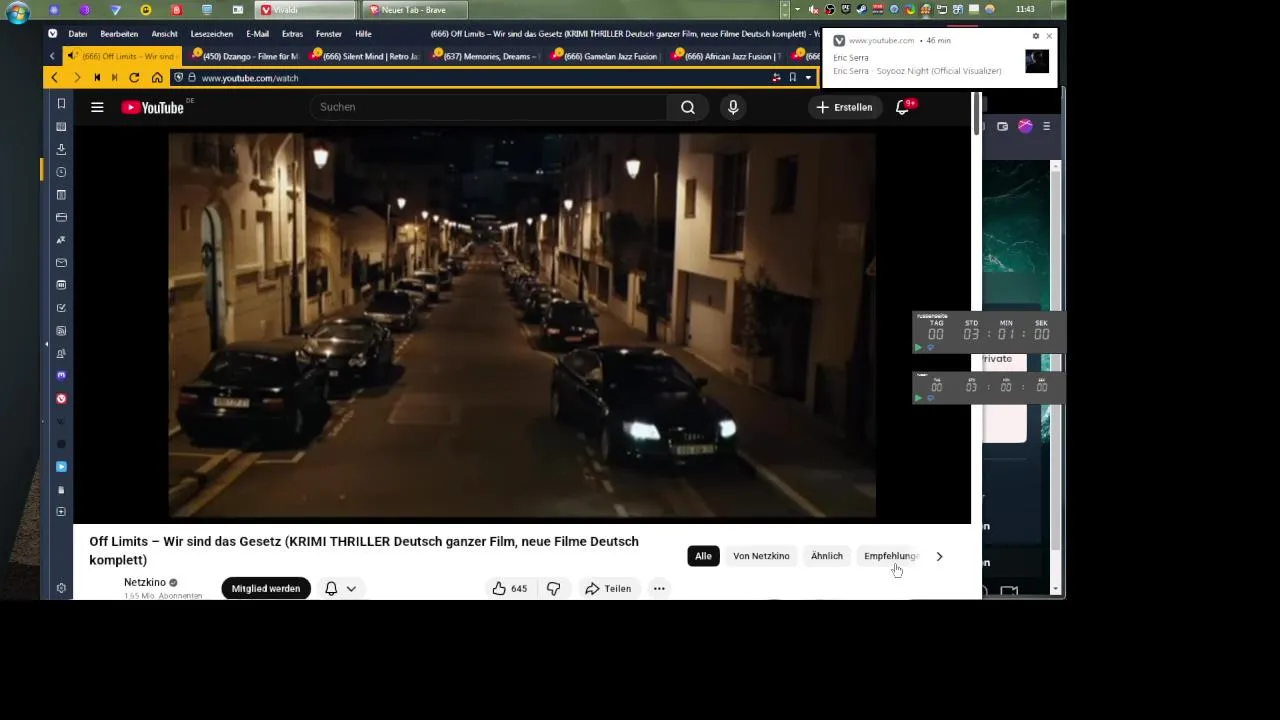The height and width of the screenshot is (720, 1280).
Task: Go back with Vivaldi's back arrow
Action: 54,77
